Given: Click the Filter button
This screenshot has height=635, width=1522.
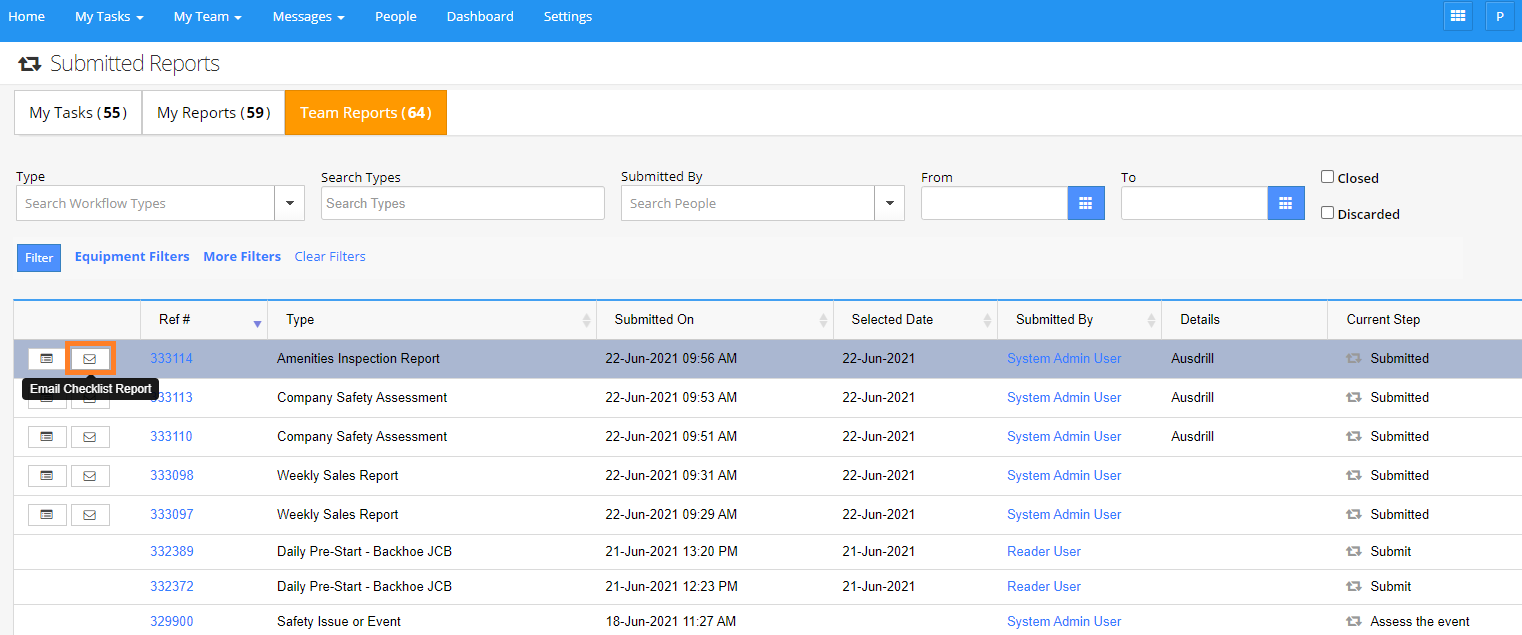Looking at the screenshot, I should 38,257.
